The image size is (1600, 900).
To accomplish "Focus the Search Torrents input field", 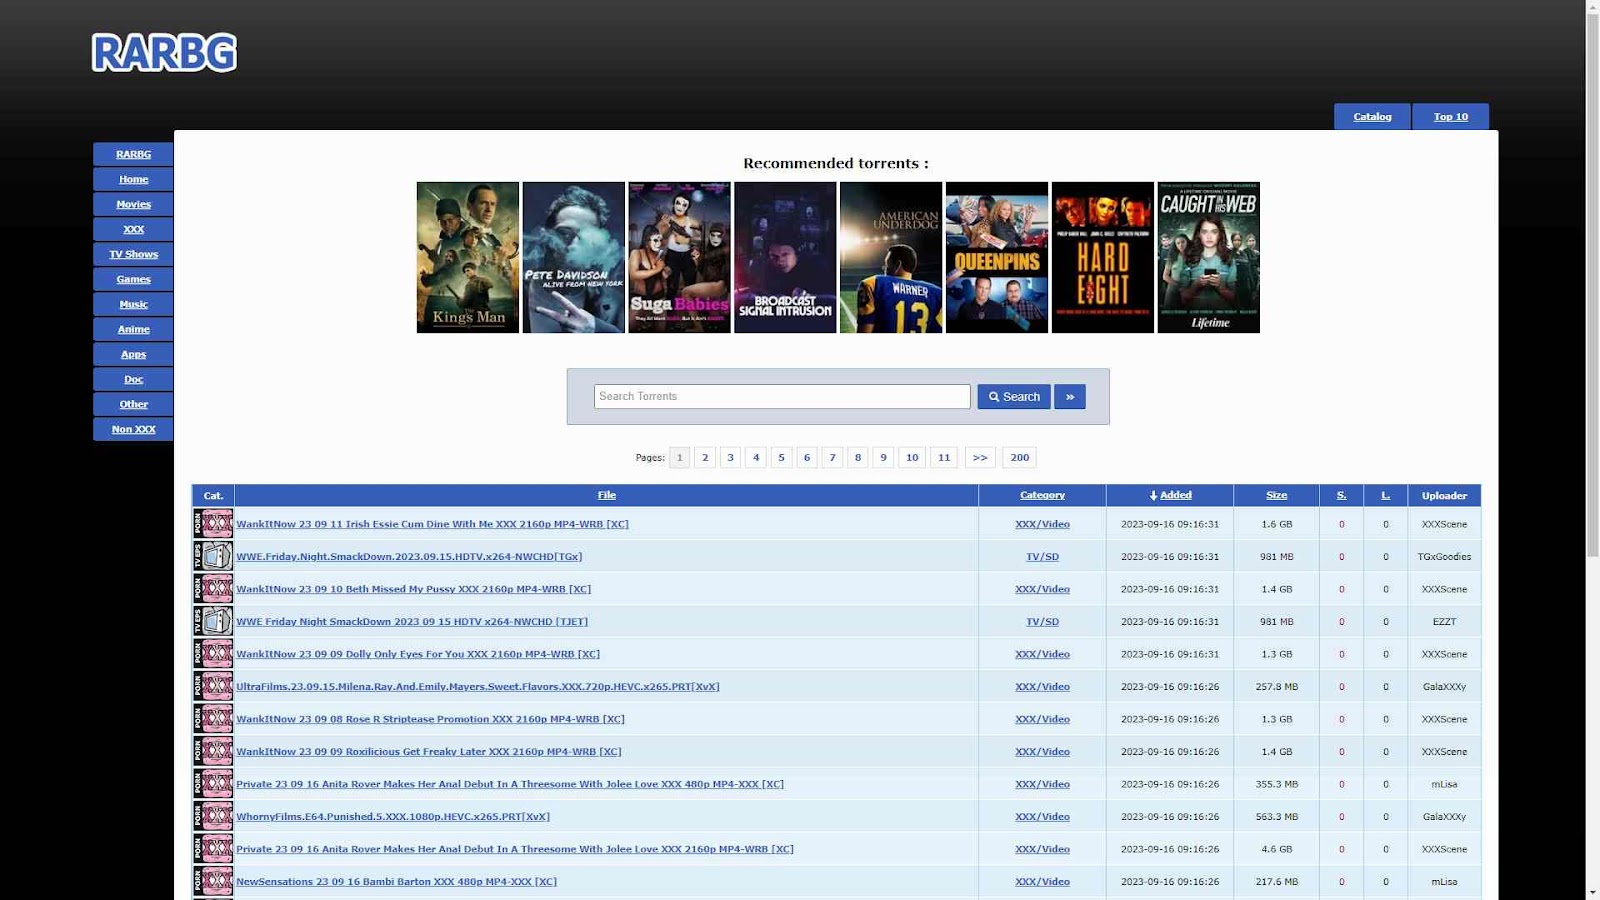I will (x=782, y=397).
